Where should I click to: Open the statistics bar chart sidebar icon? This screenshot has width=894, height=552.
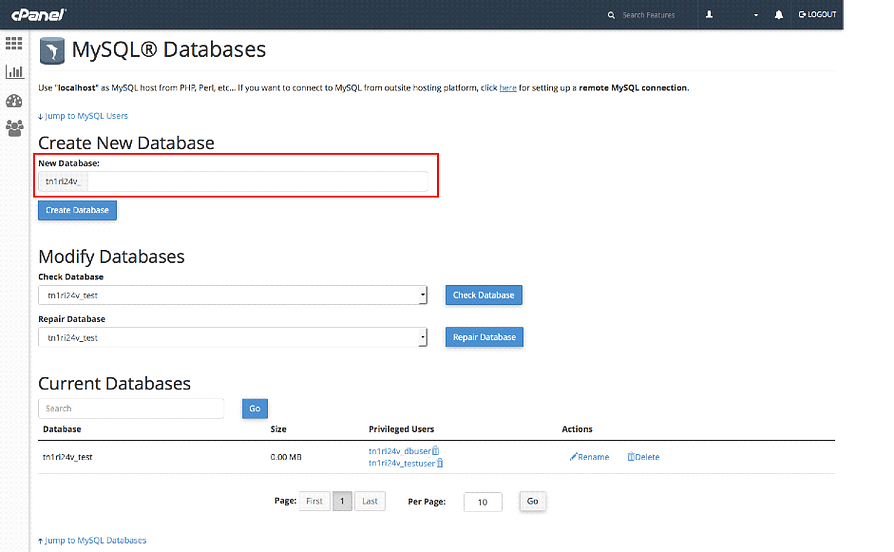click(x=14, y=72)
